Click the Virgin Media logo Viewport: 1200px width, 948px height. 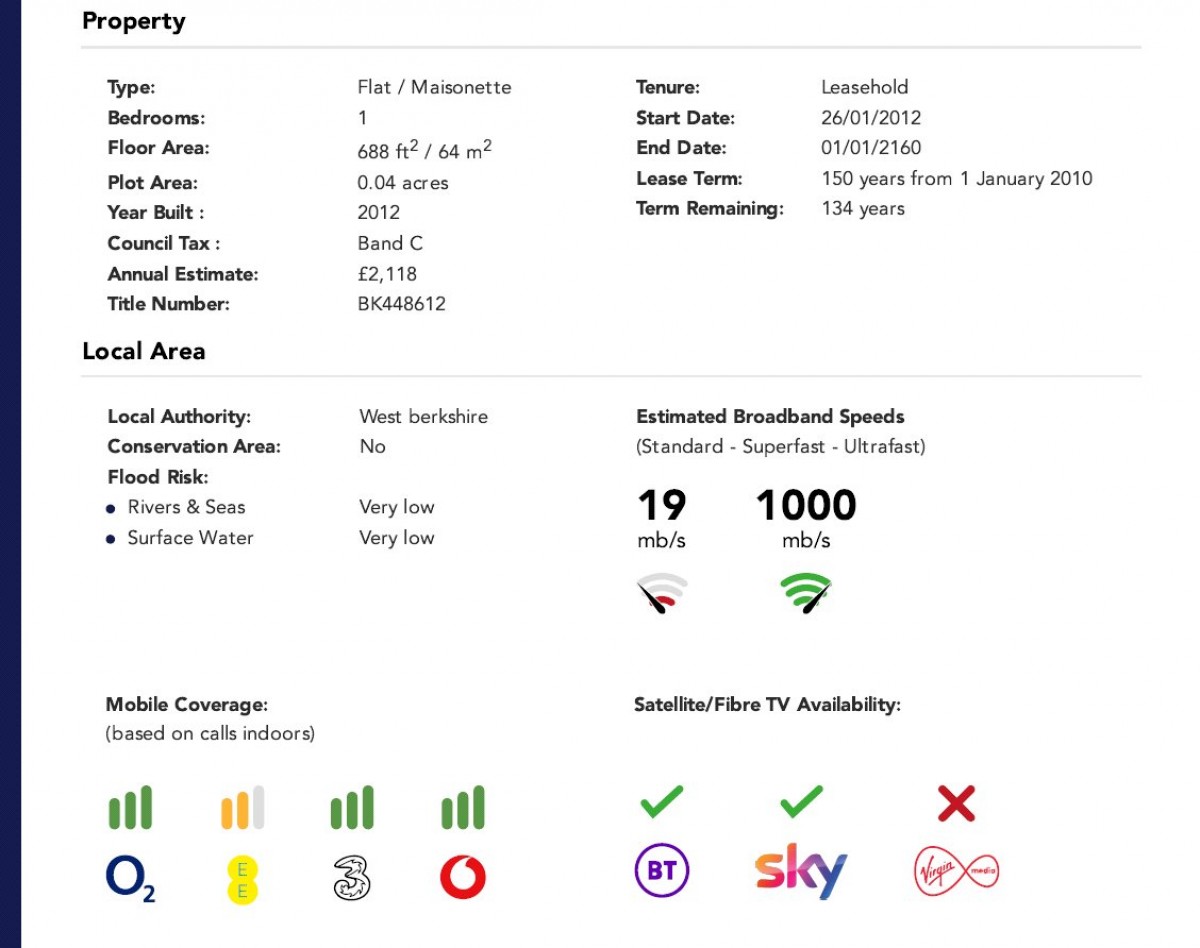click(957, 872)
